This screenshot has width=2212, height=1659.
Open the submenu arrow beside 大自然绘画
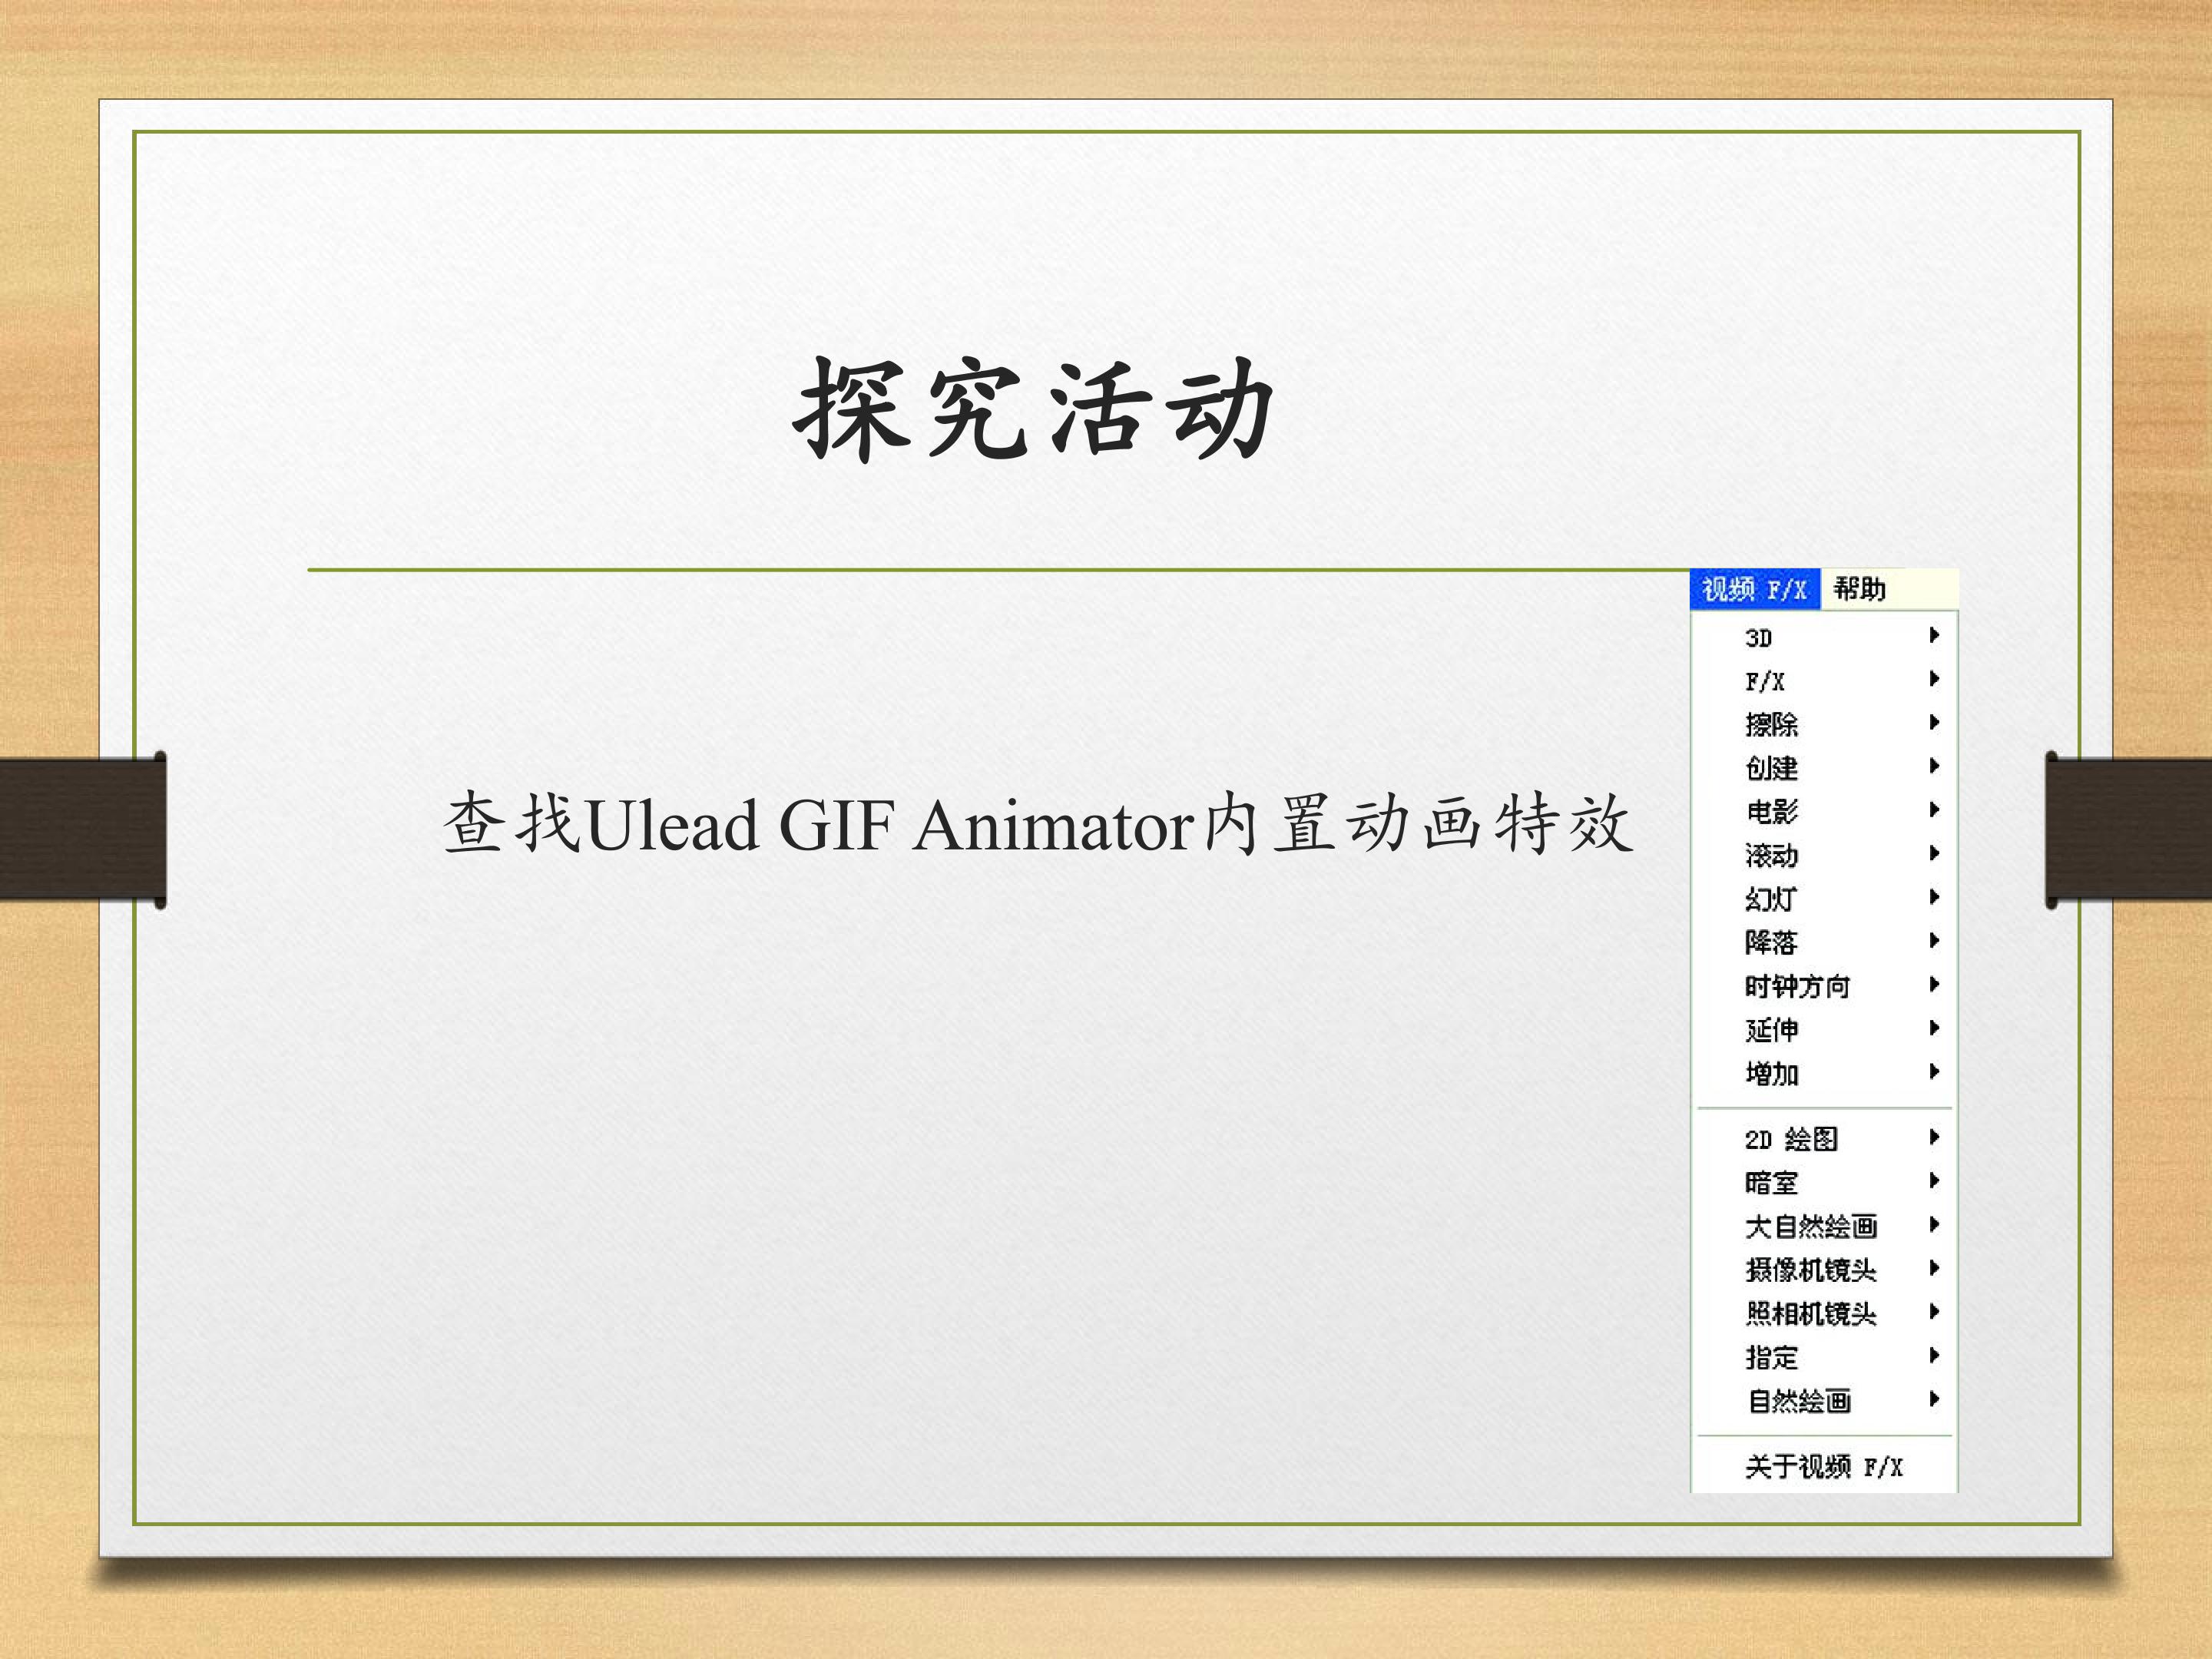point(1934,1224)
